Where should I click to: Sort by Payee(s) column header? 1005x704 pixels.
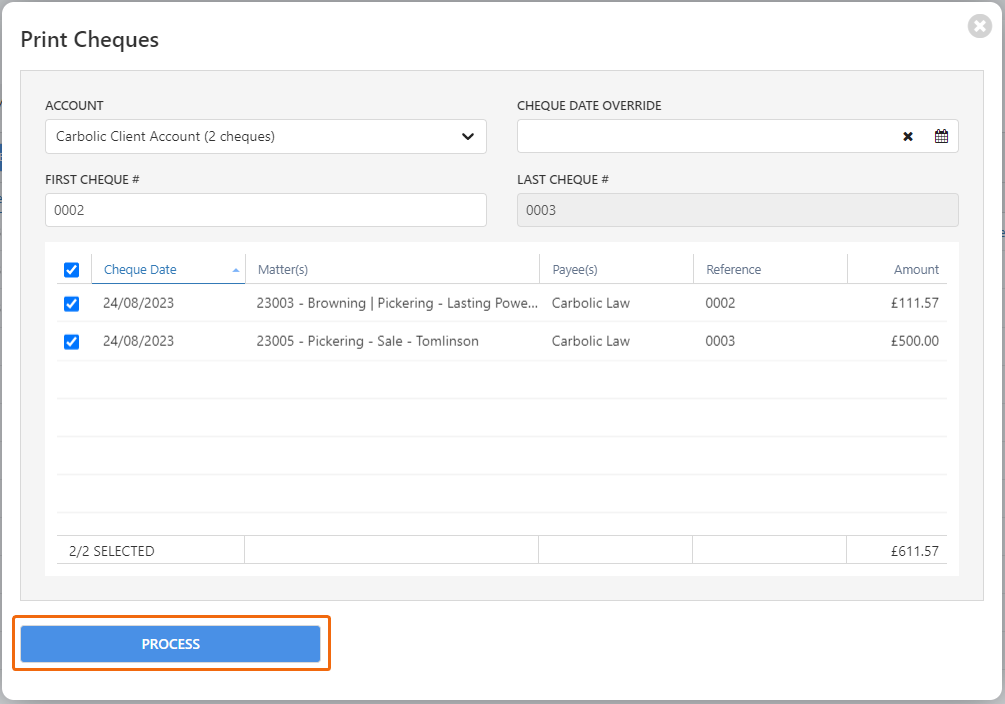pyautogui.click(x=575, y=270)
